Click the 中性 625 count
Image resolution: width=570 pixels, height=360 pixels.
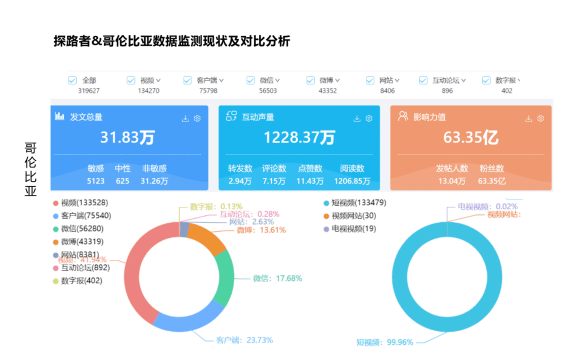[123, 175]
